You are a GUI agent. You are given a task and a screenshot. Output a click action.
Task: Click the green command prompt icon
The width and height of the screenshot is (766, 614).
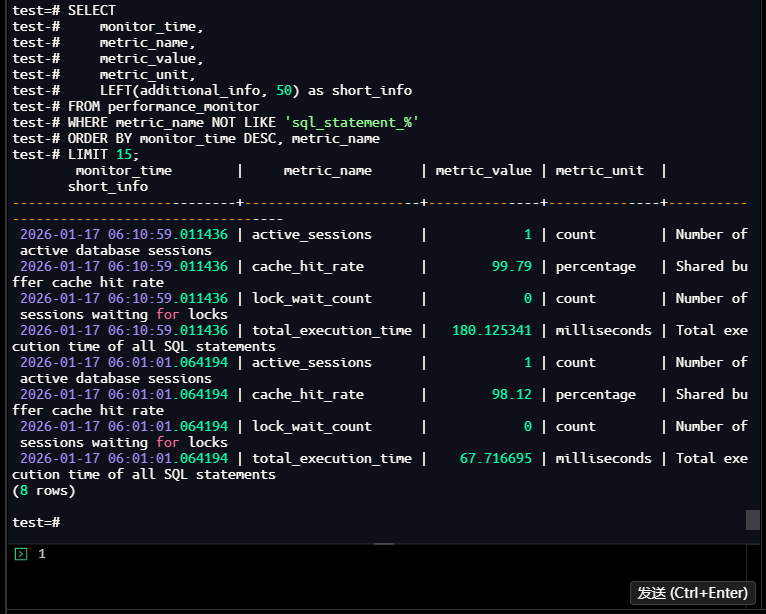click(x=21, y=554)
